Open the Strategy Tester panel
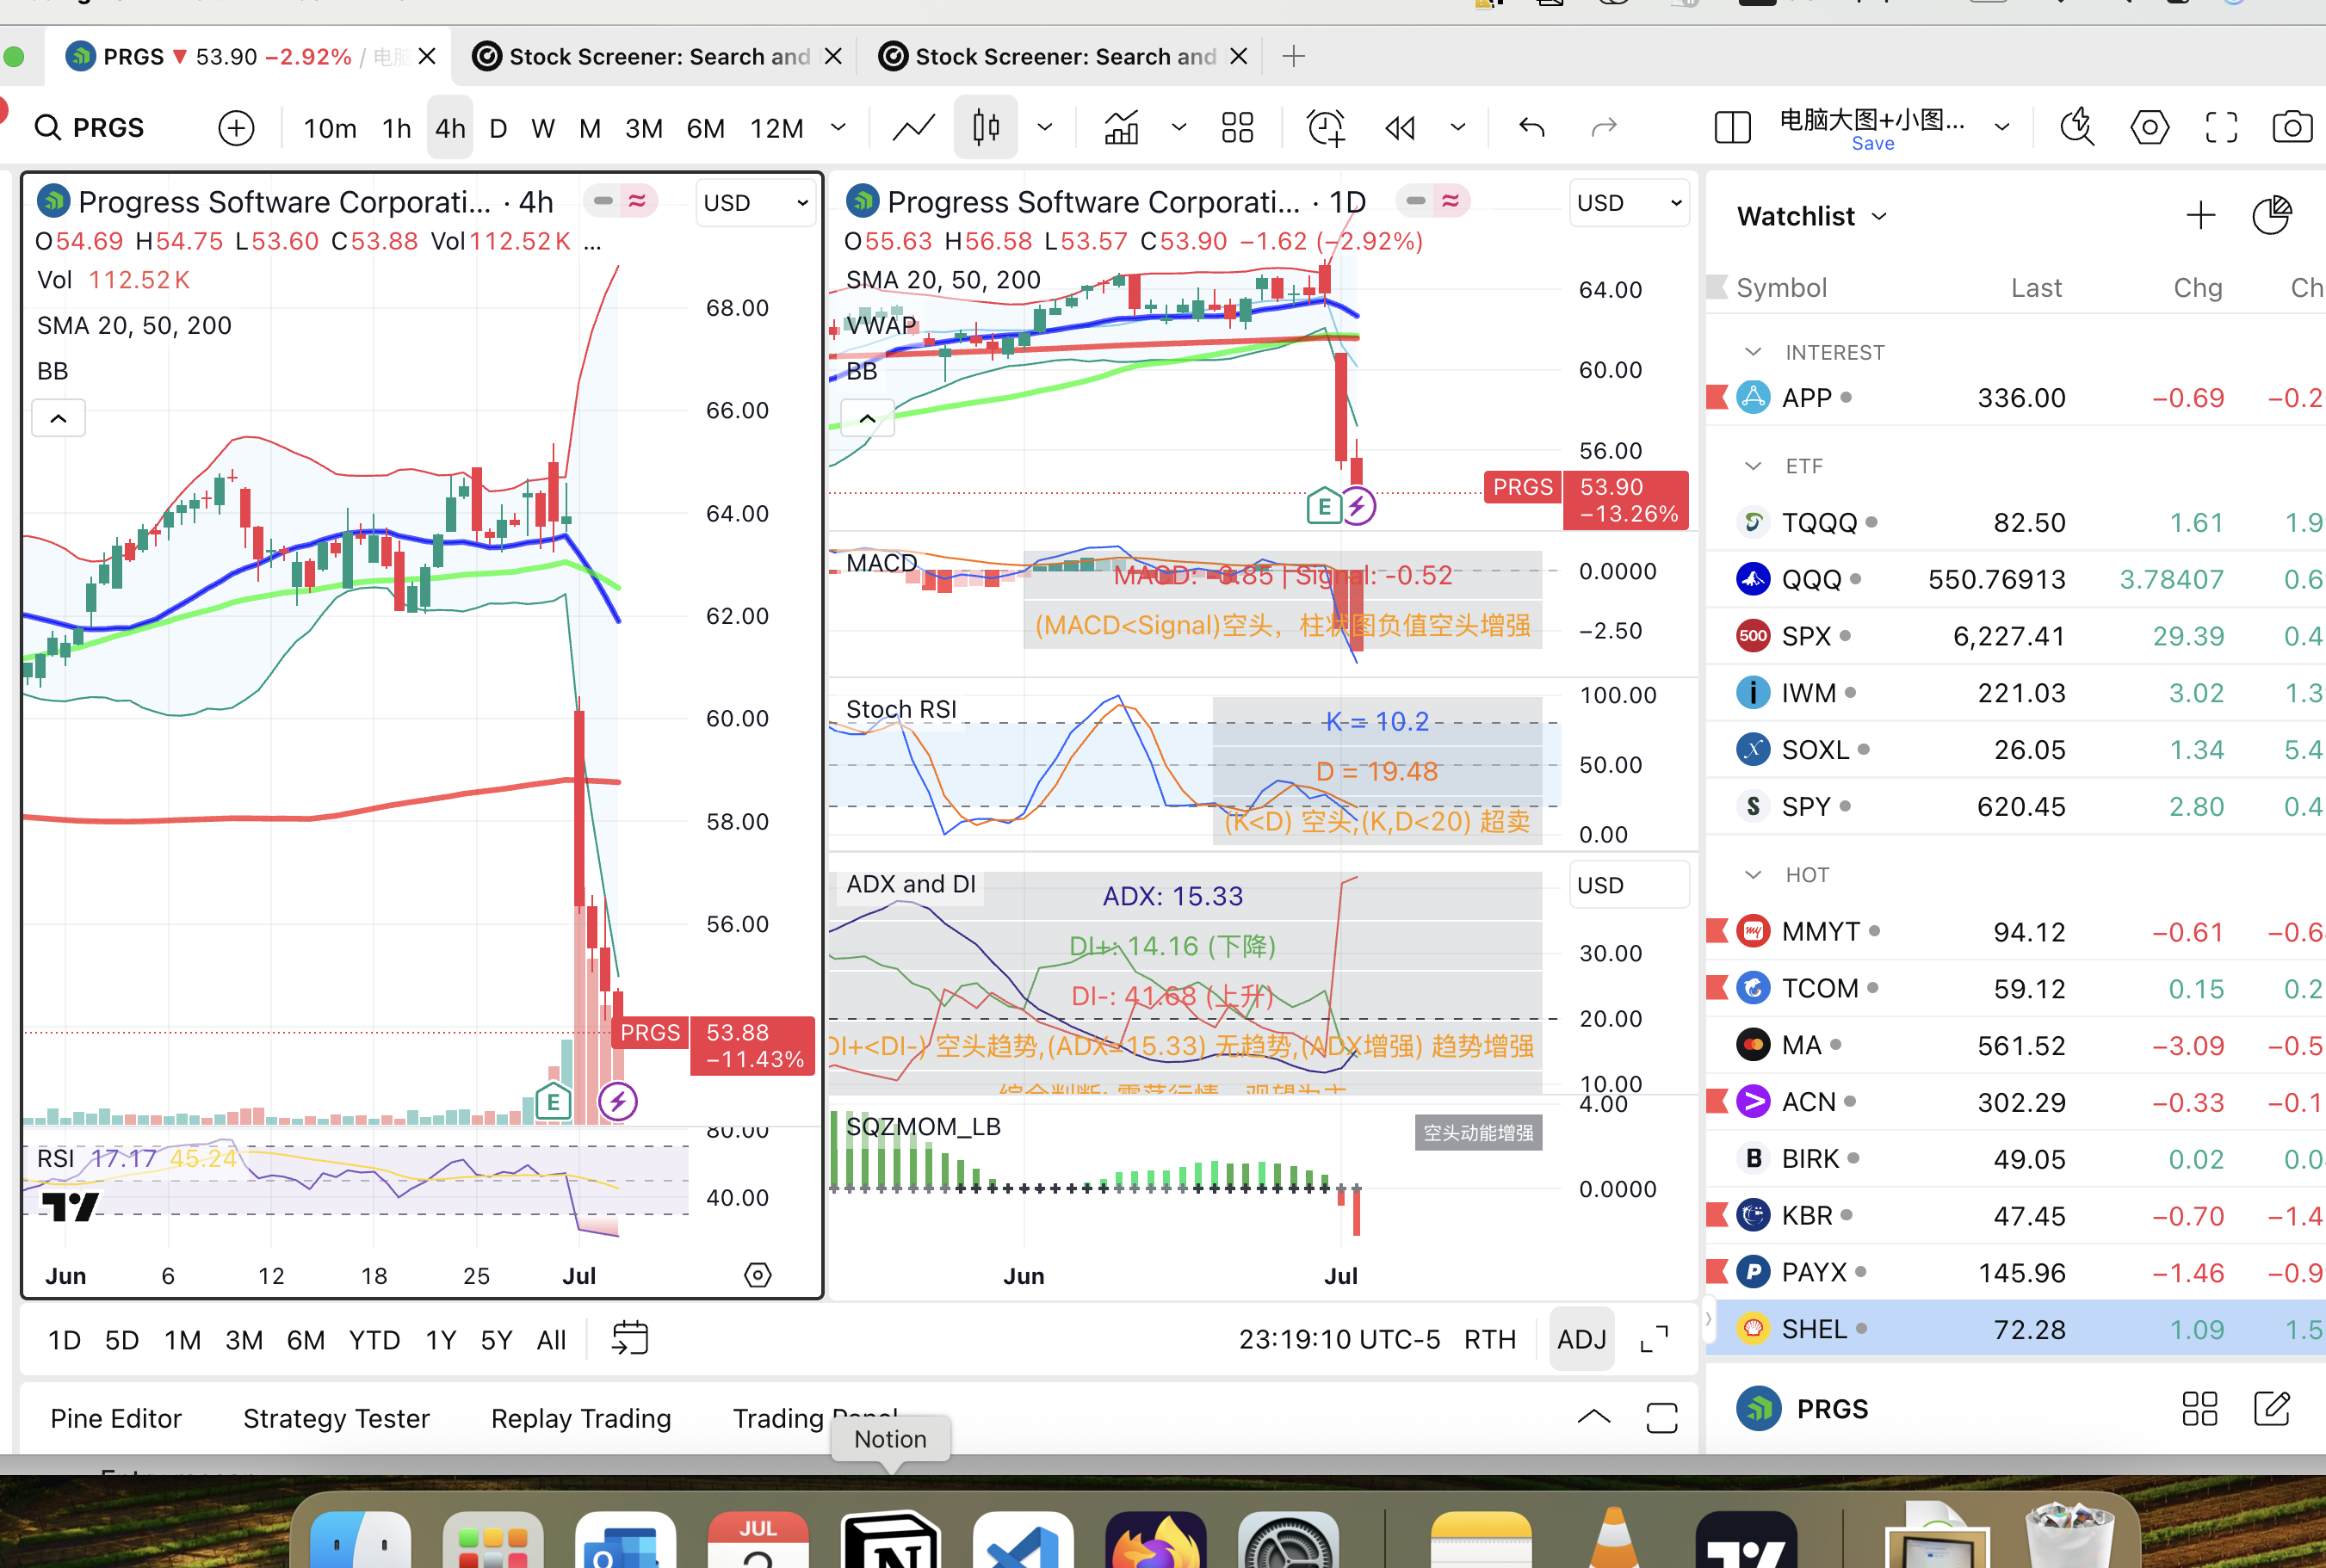The width and height of the screenshot is (2326, 1568). 336,1417
